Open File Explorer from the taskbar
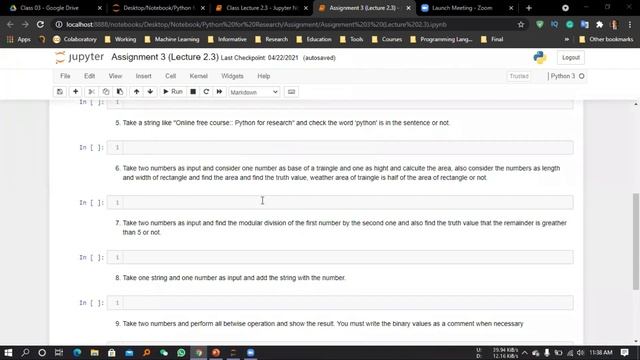The height and width of the screenshot is (360, 640). [94, 353]
